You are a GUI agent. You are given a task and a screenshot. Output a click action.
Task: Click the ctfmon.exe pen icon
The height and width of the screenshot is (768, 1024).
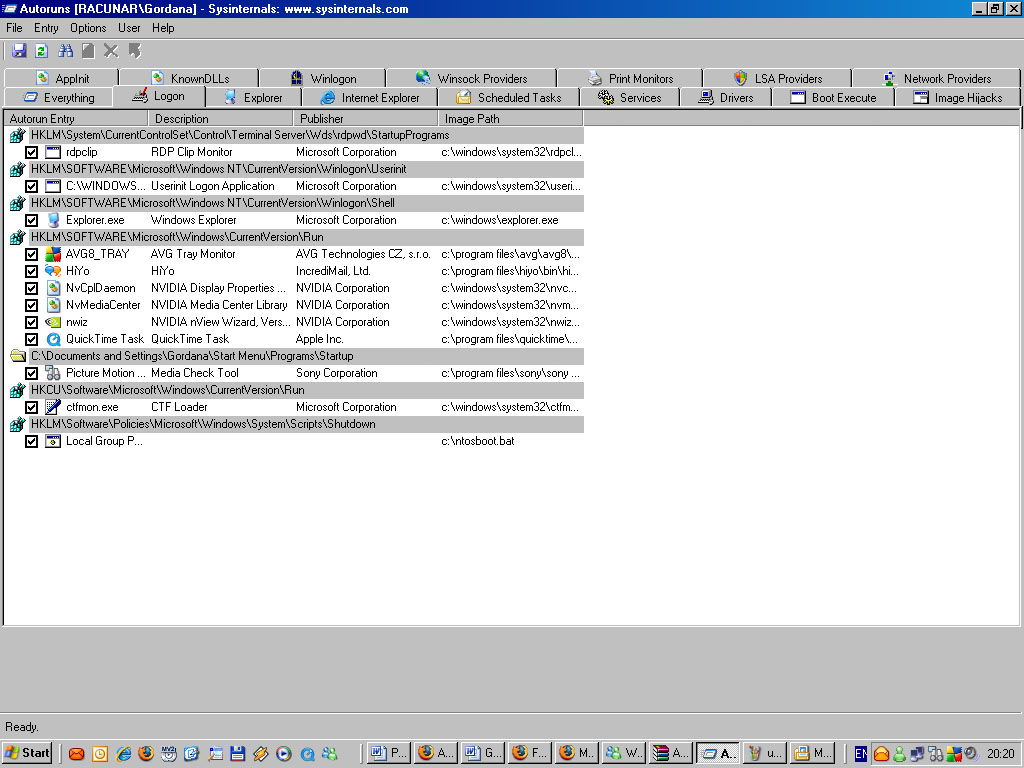click(x=53, y=407)
